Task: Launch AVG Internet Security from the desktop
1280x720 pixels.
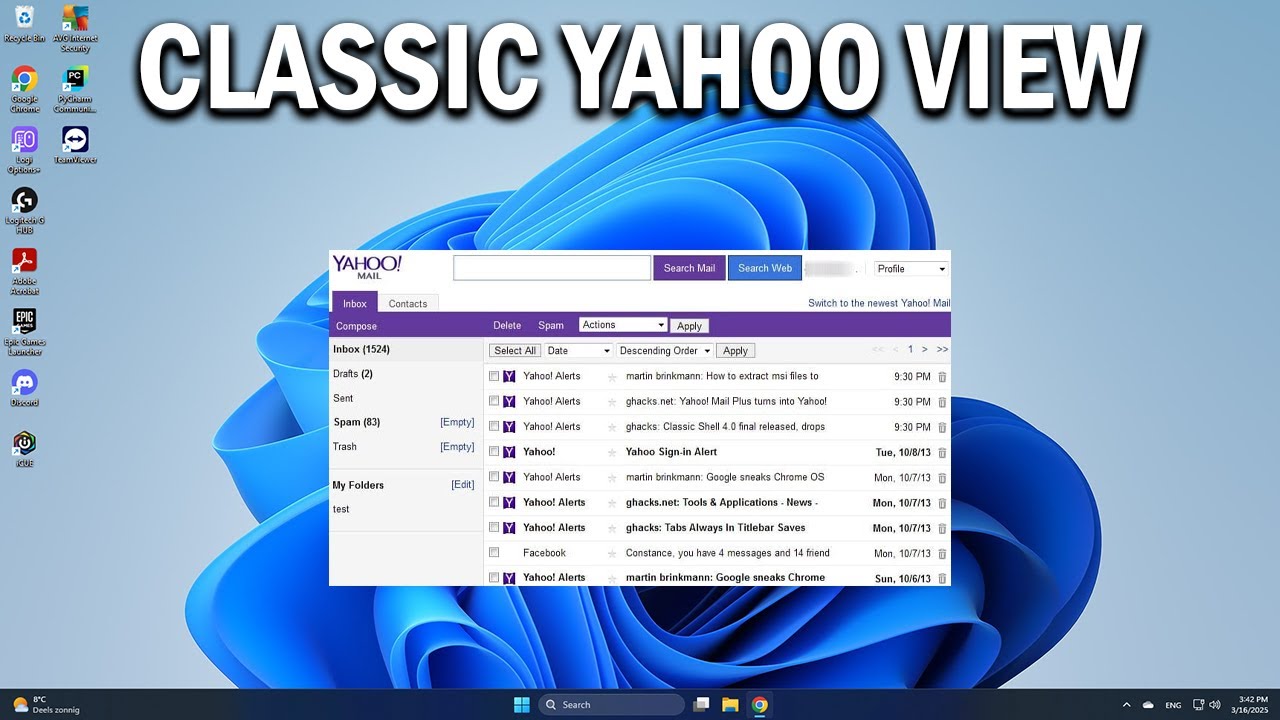Action: 74,28
